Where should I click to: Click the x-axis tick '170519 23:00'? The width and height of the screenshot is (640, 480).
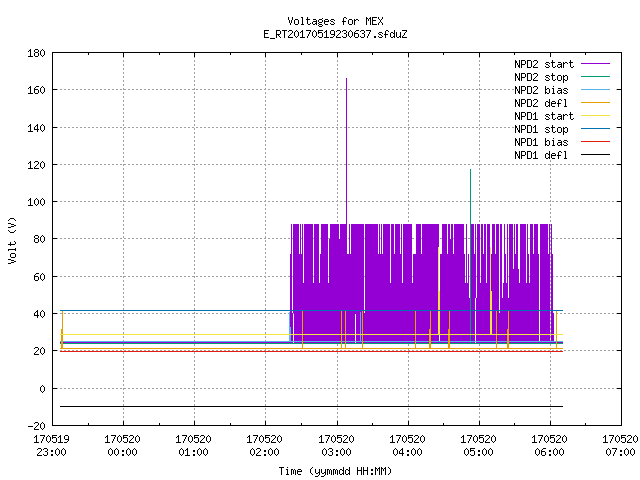point(51,446)
